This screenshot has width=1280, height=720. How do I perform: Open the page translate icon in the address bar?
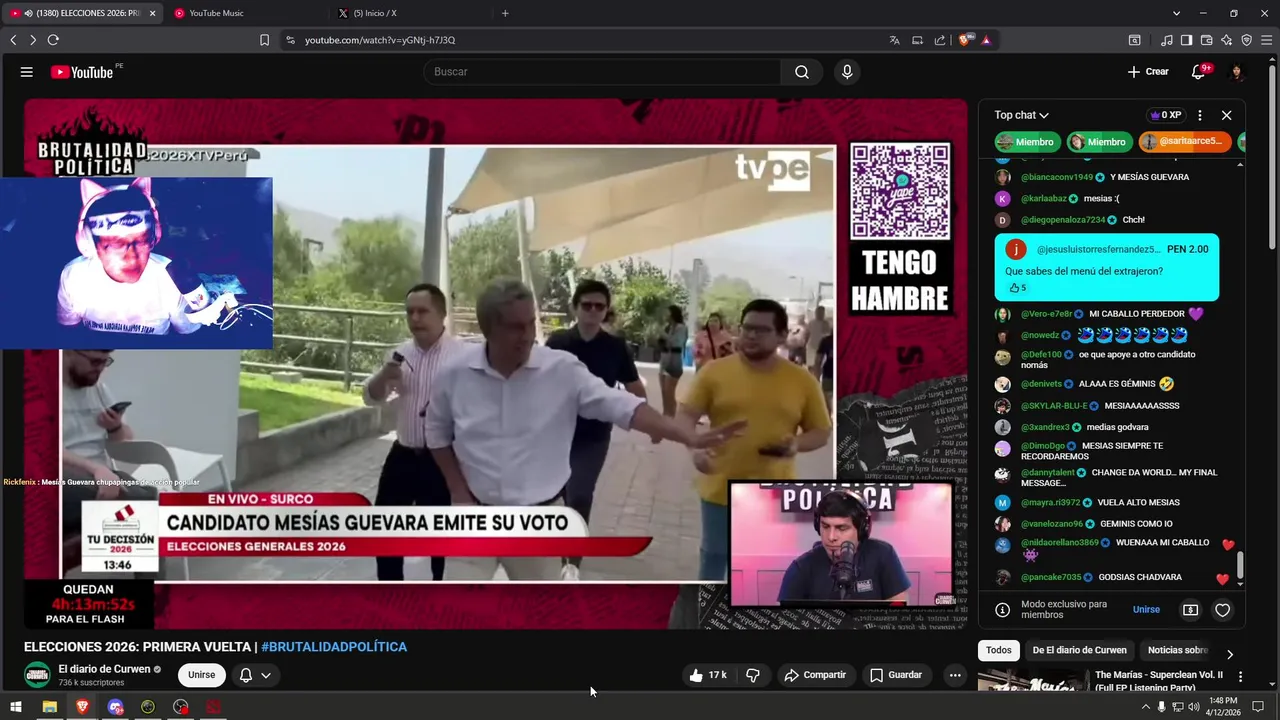coord(894,40)
